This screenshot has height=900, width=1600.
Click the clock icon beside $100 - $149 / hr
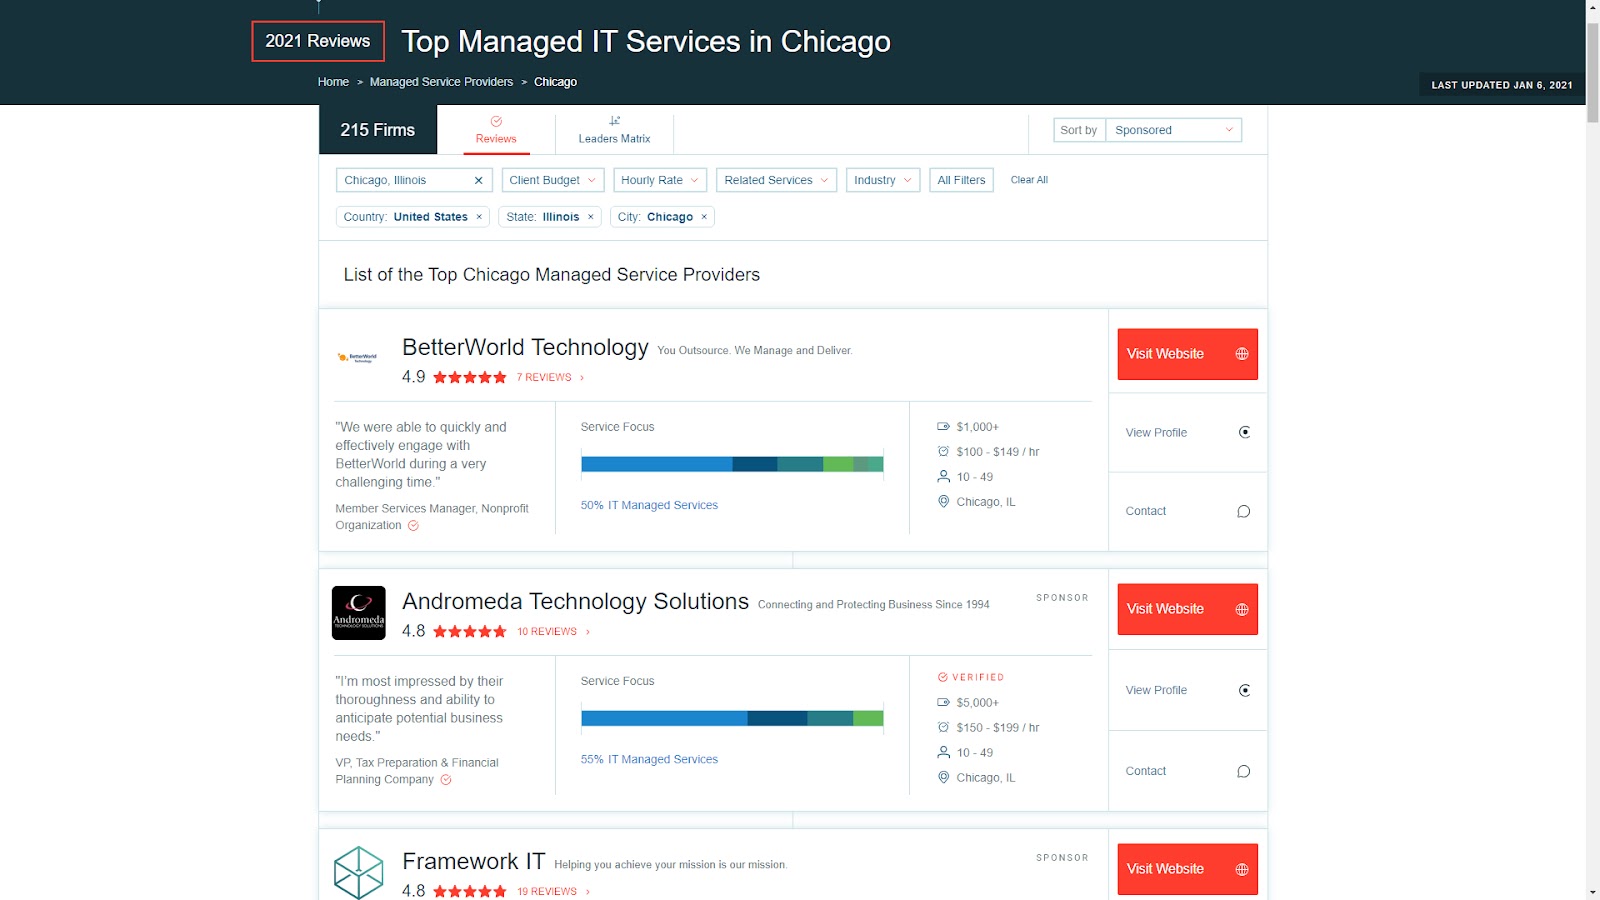pyautogui.click(x=943, y=452)
